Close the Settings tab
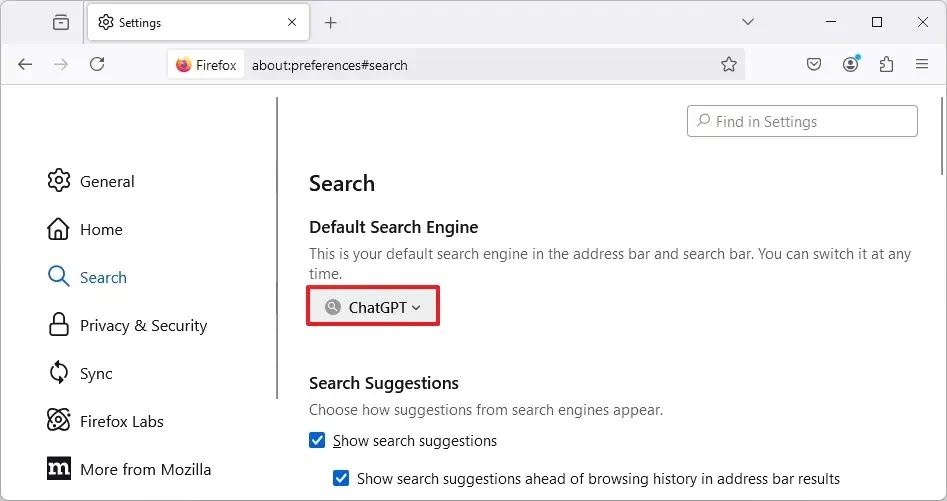 pos(292,22)
